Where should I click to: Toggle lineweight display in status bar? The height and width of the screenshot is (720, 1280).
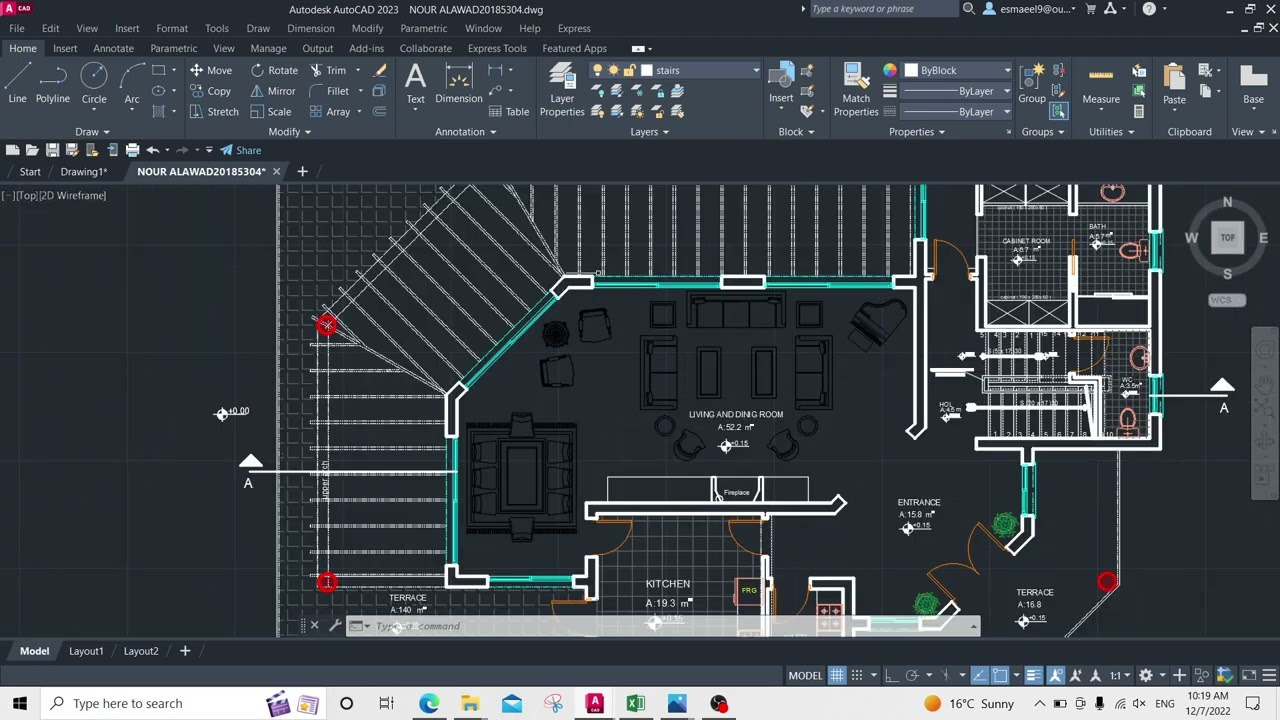click(1034, 675)
